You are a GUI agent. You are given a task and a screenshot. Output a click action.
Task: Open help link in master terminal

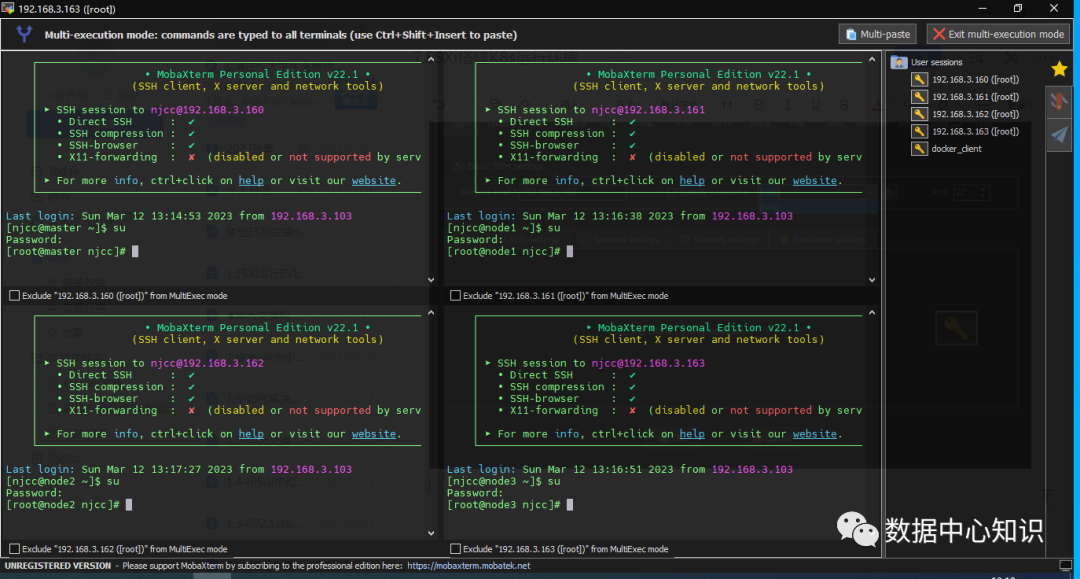(x=251, y=181)
